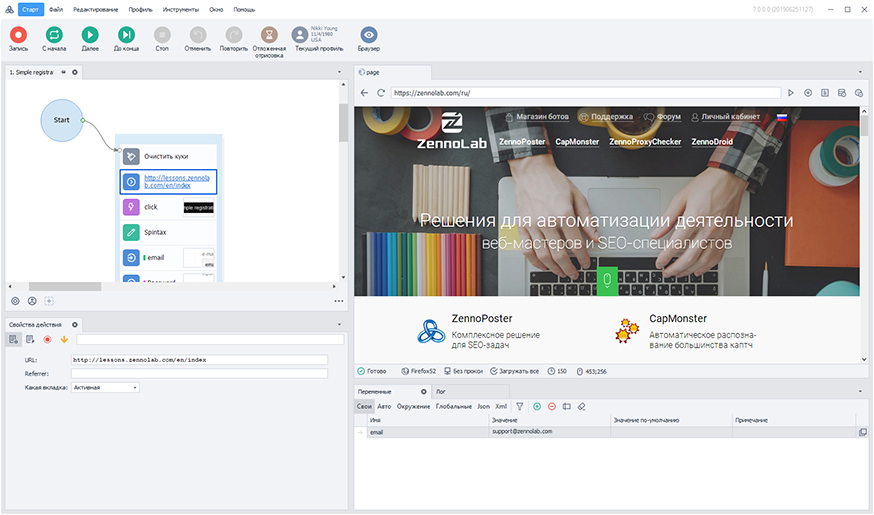874x515 pixels.
Task: Select the green Spintax action block
Action: (168, 232)
